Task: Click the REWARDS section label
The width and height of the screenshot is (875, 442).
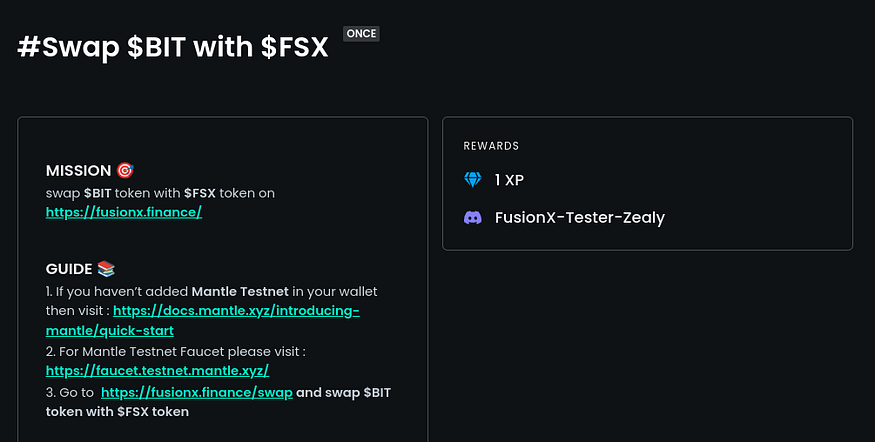Action: pos(491,146)
